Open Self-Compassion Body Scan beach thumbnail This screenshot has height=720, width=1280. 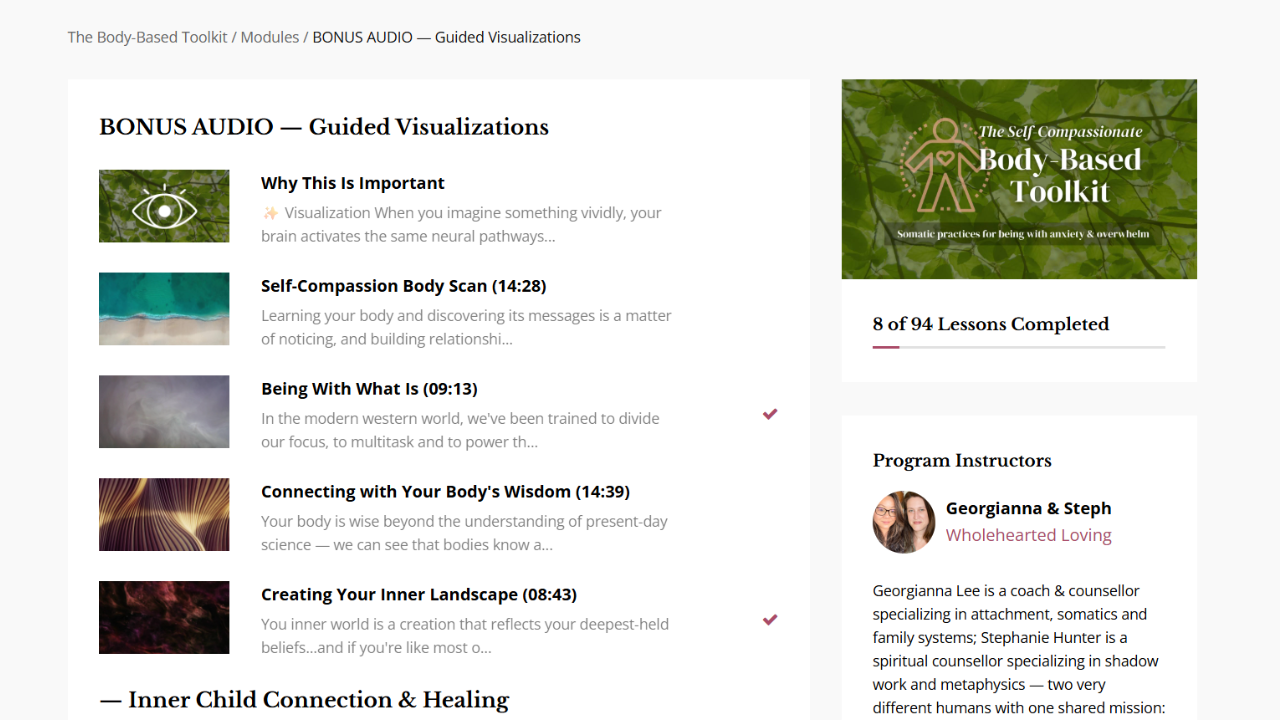[x=164, y=309]
